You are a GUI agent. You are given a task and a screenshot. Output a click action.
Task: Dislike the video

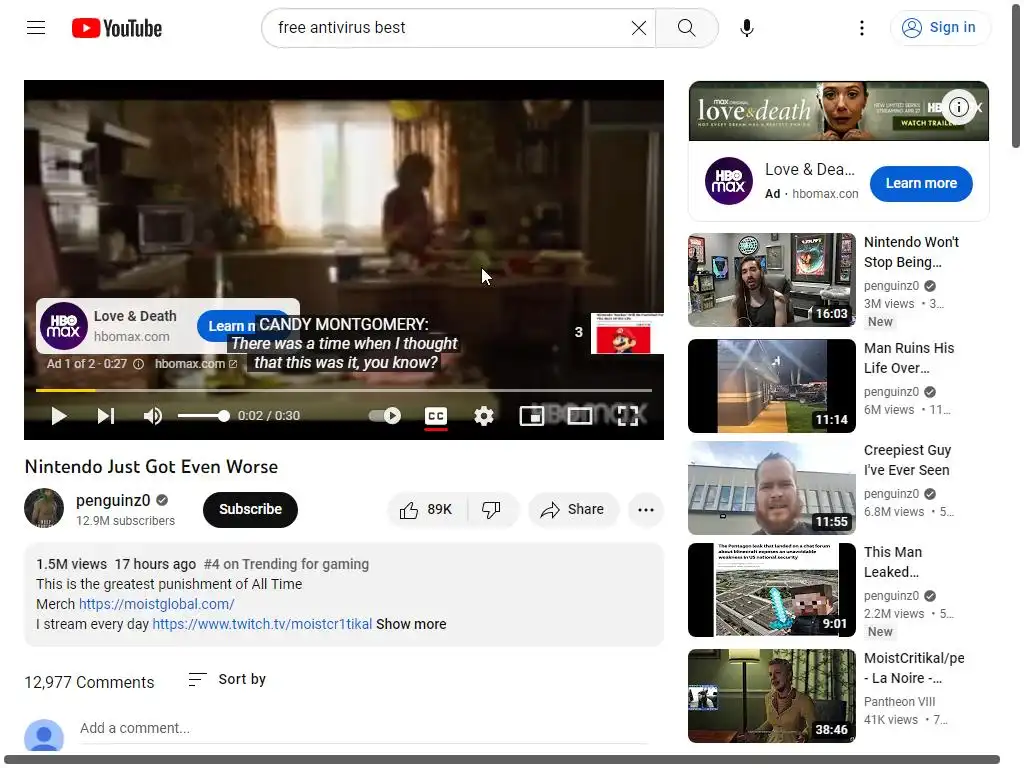491,509
